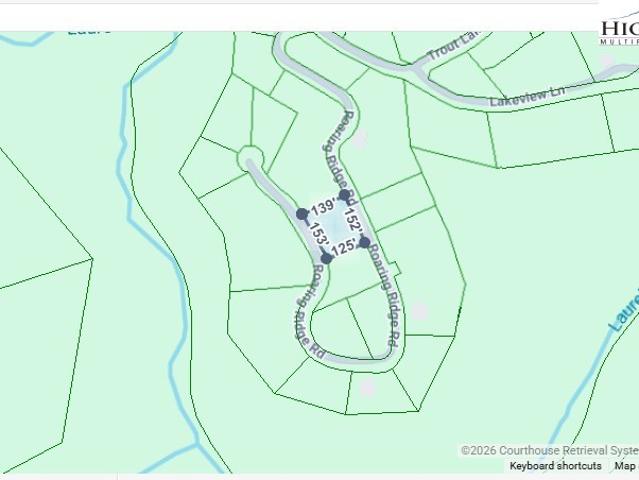
Task: Select the parcel corner marker beside 139'
Action: pyautogui.click(x=302, y=214)
